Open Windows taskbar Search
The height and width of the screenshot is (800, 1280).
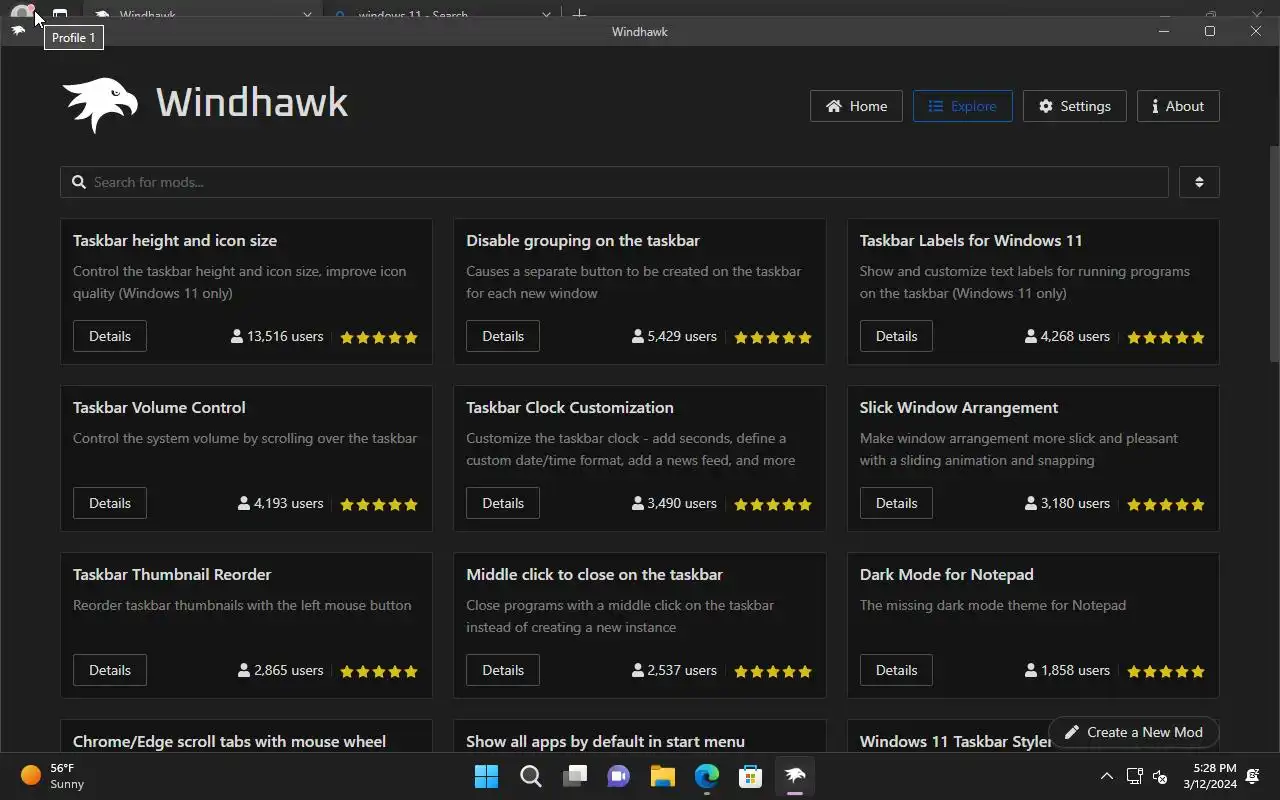(530, 776)
